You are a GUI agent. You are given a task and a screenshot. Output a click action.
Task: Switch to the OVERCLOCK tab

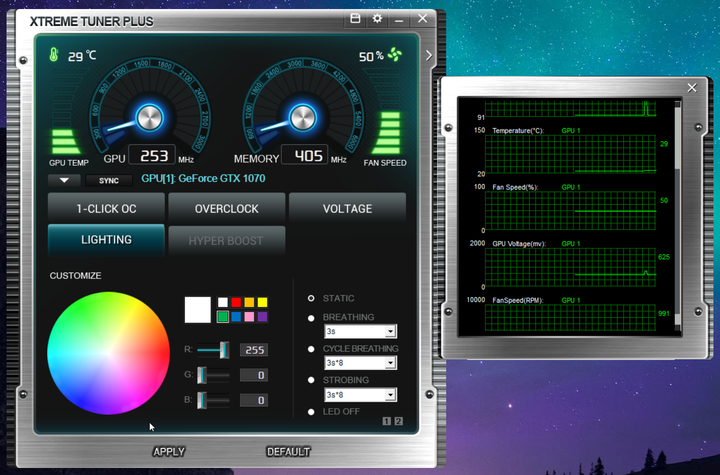pyautogui.click(x=227, y=209)
